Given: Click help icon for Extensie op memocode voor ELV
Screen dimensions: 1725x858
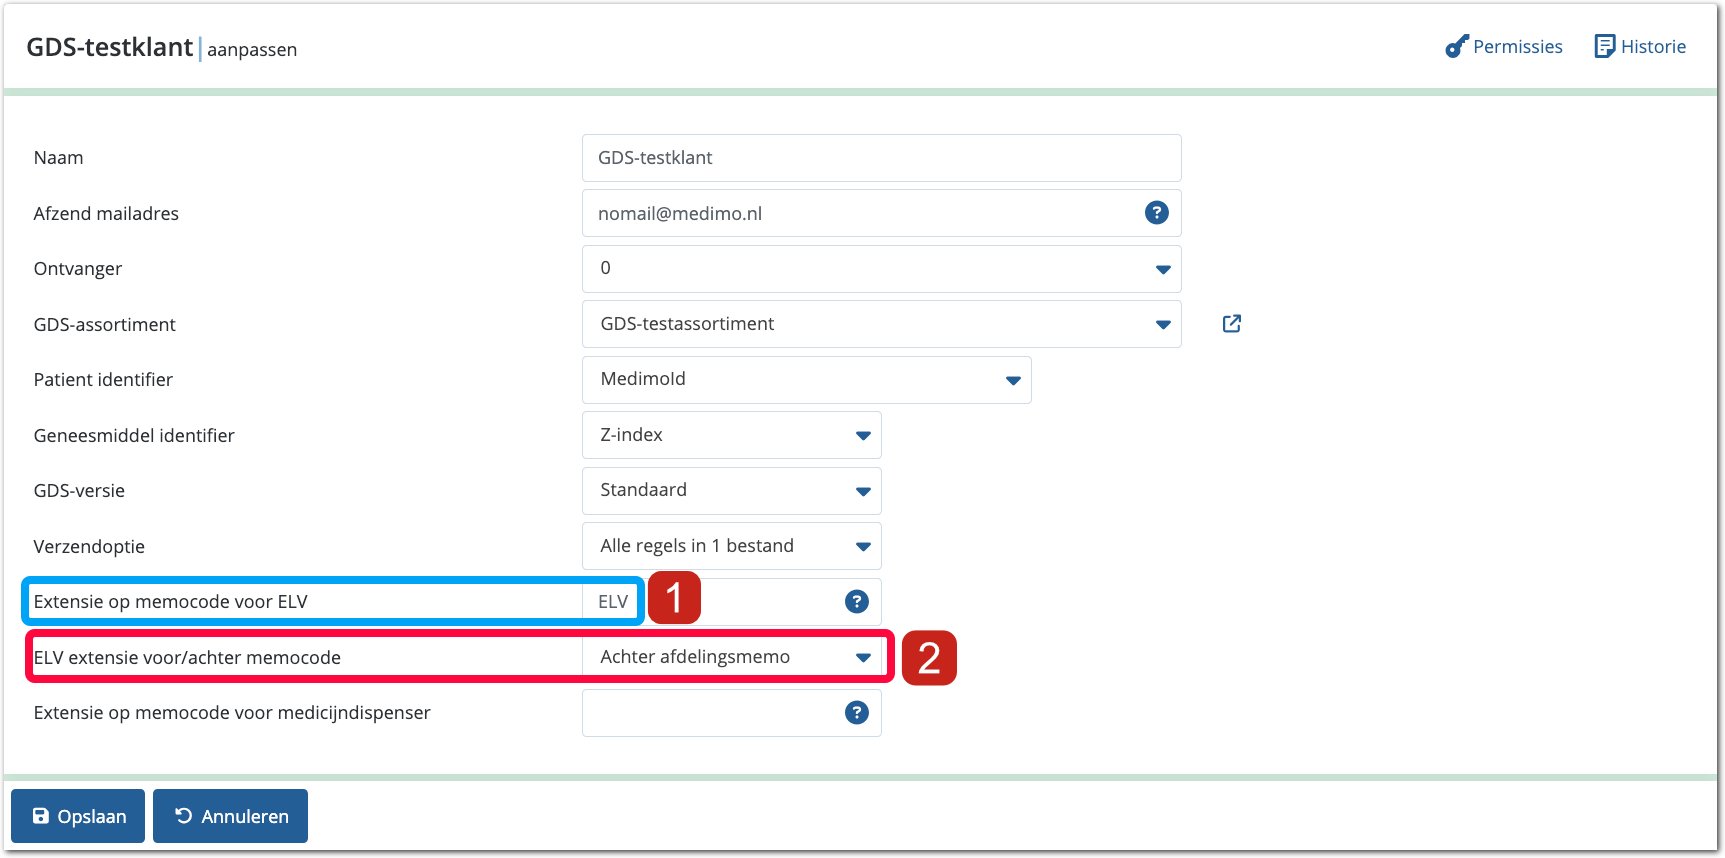Looking at the screenshot, I should tap(856, 602).
